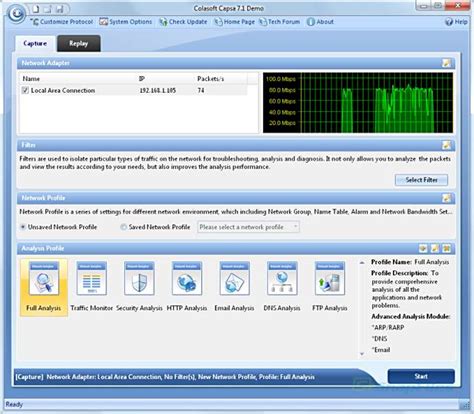Image resolution: width=474 pixels, height=414 pixels.
Task: Select the HTTP Analysis profile
Action: [187, 287]
